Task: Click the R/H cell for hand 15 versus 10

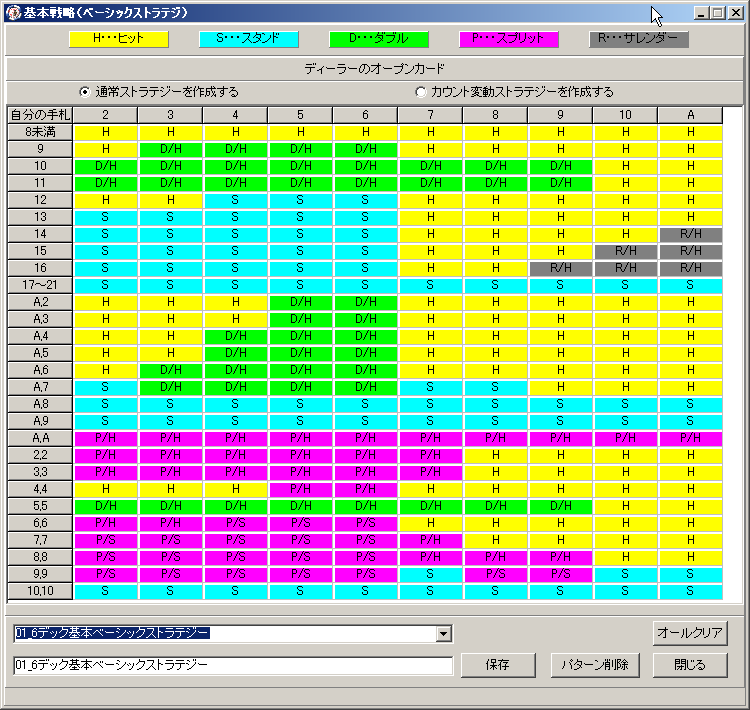Action: (x=626, y=251)
